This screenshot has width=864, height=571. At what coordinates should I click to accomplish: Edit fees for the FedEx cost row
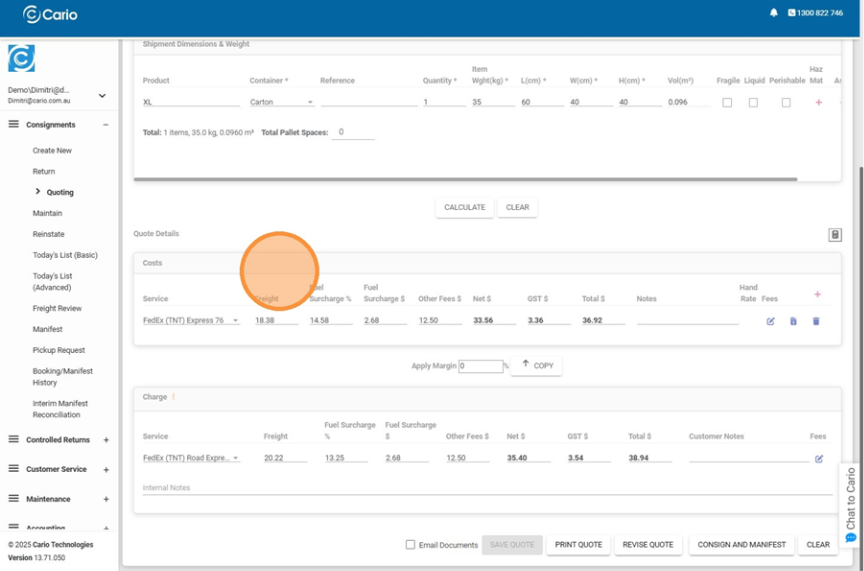click(770, 321)
